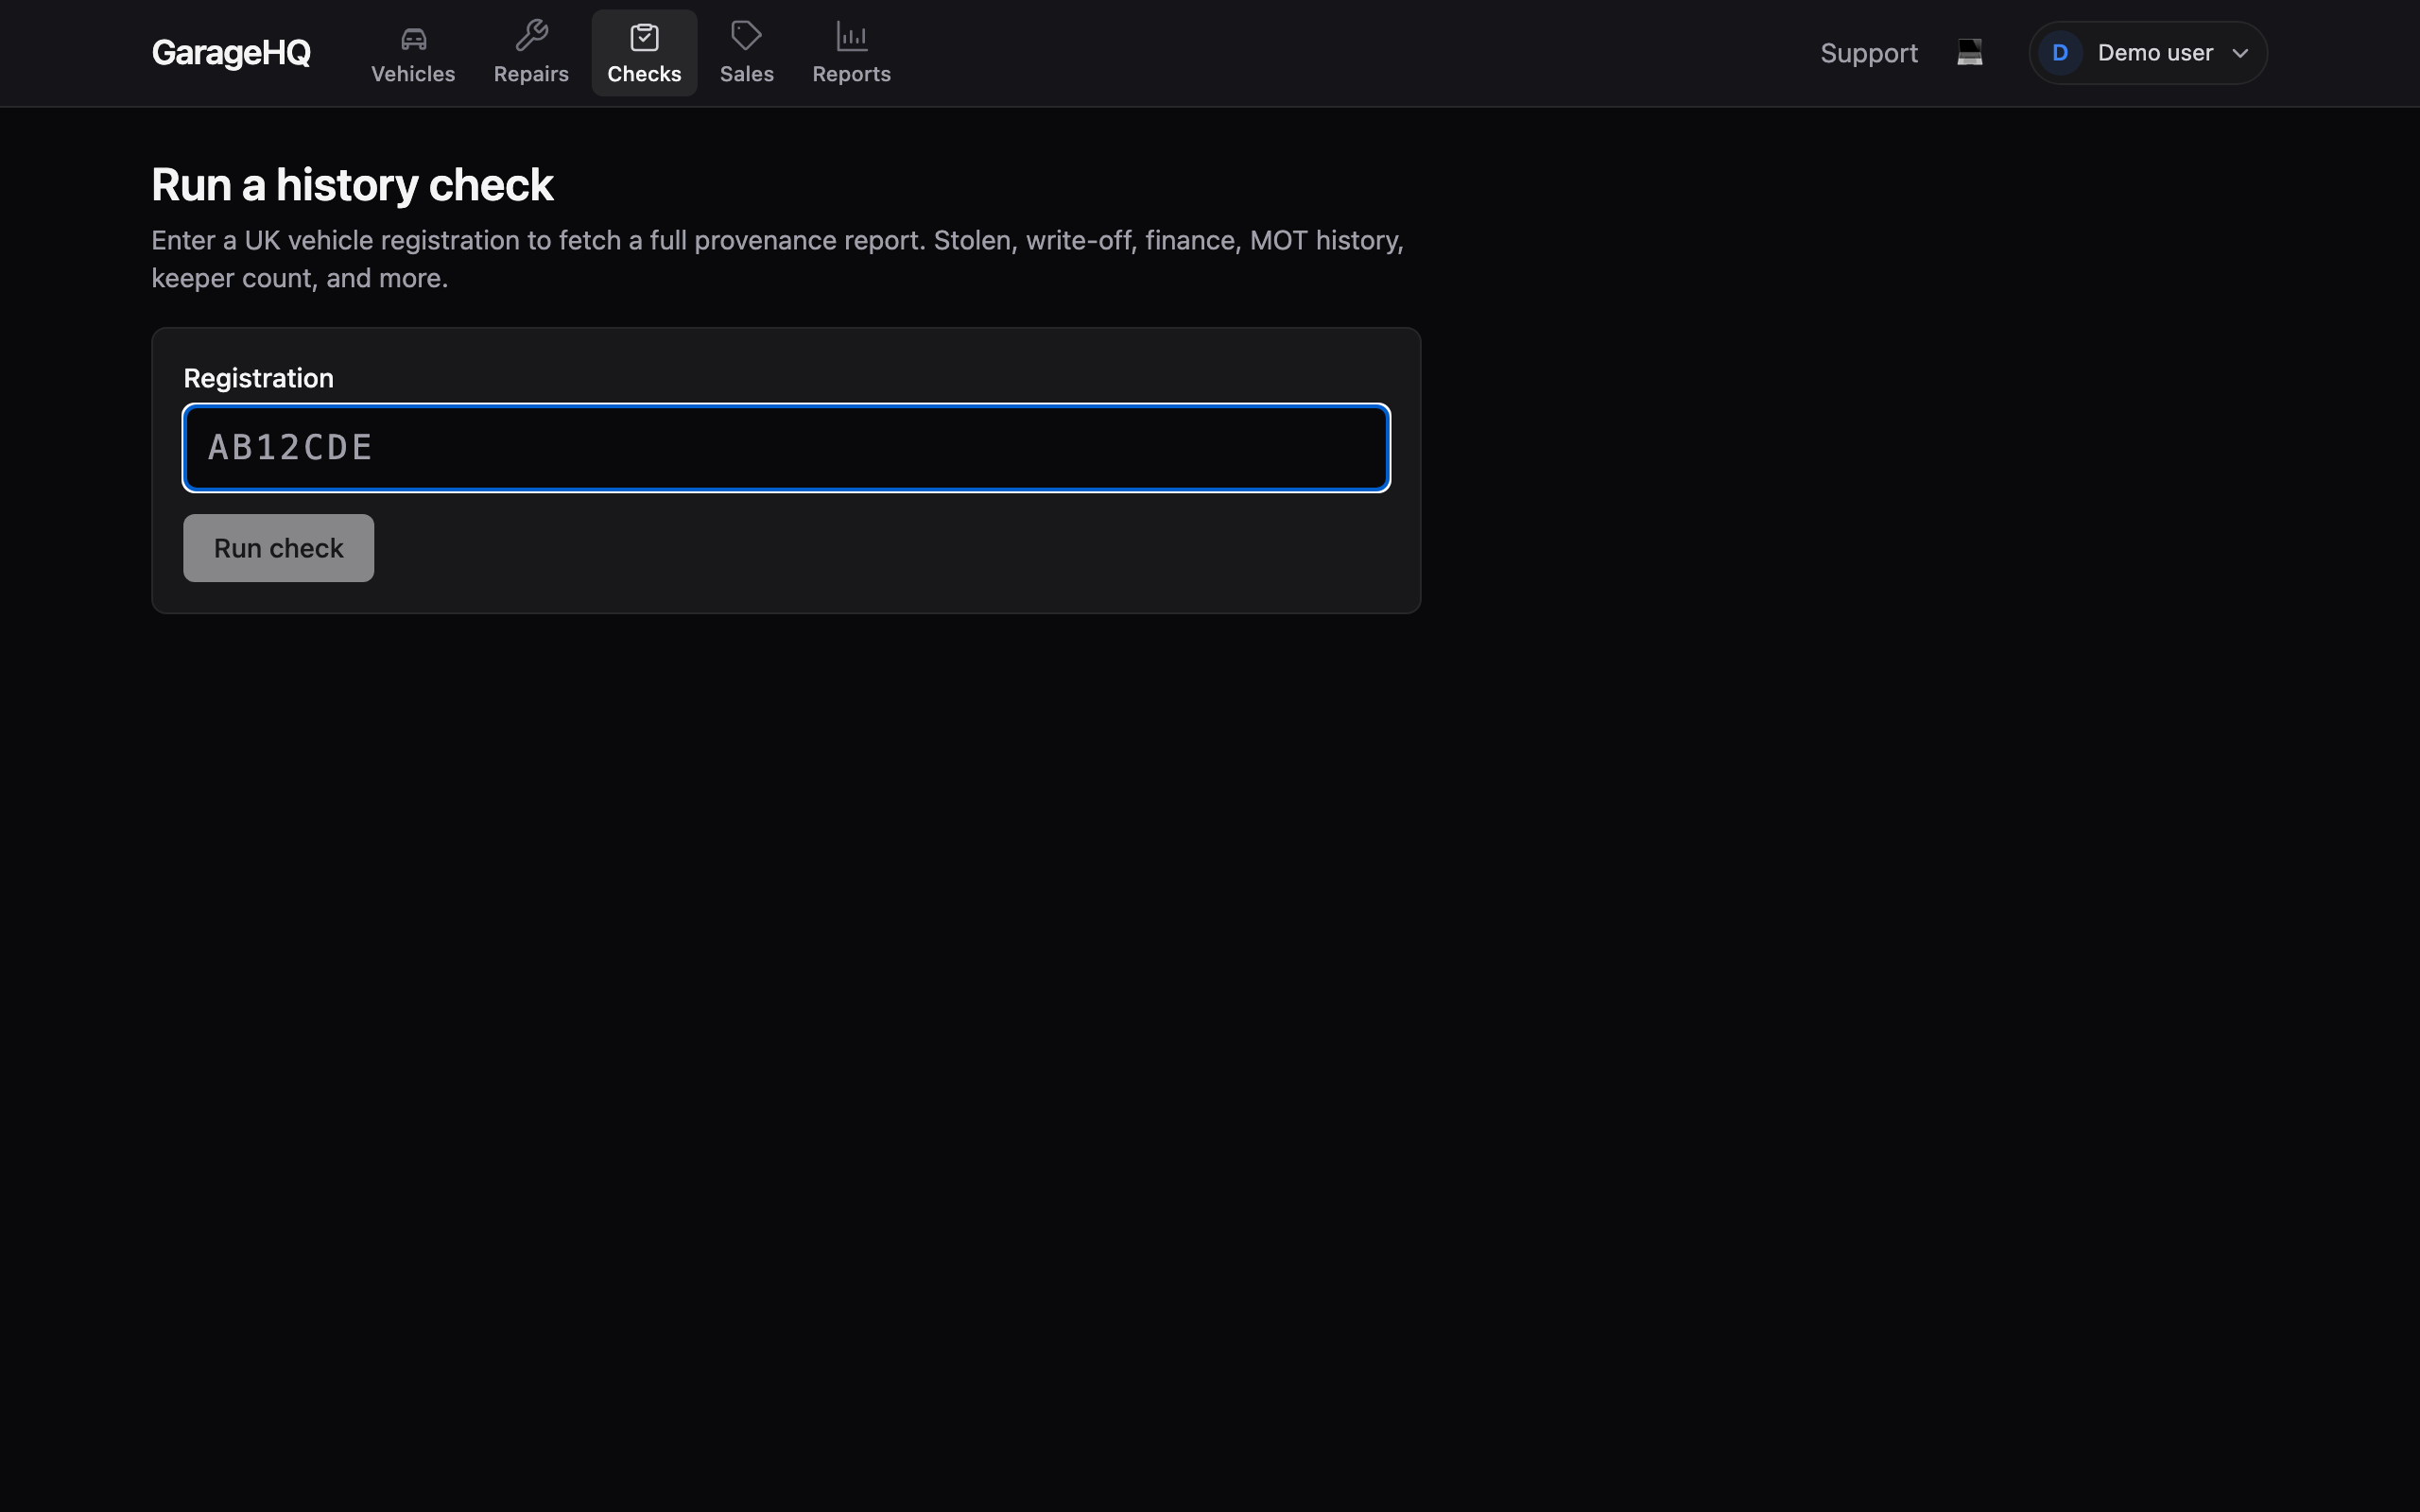Open the Vehicles section
The image size is (2420, 1512).
[413, 53]
